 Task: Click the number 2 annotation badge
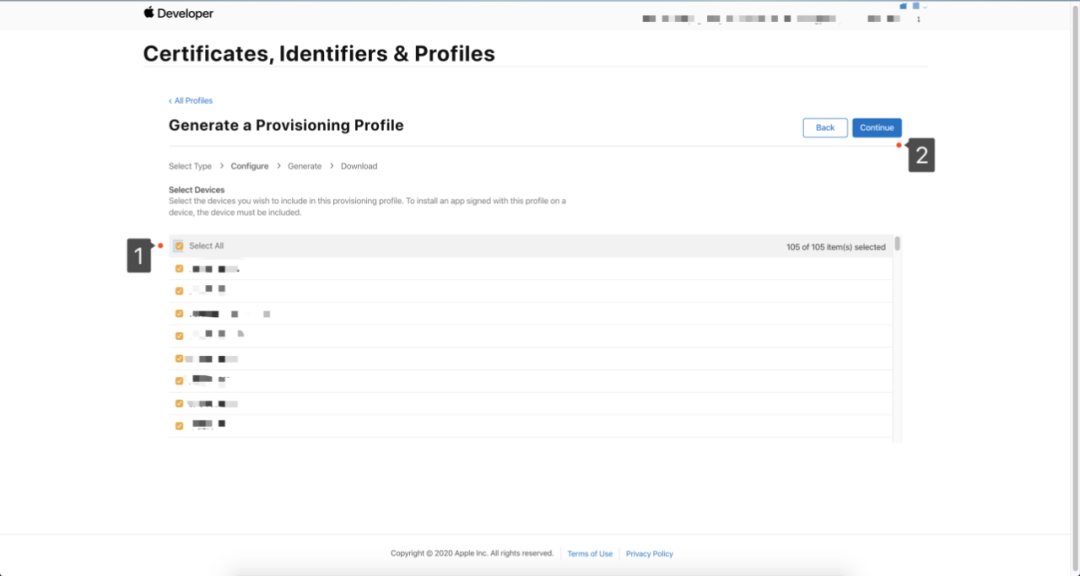[x=921, y=157]
